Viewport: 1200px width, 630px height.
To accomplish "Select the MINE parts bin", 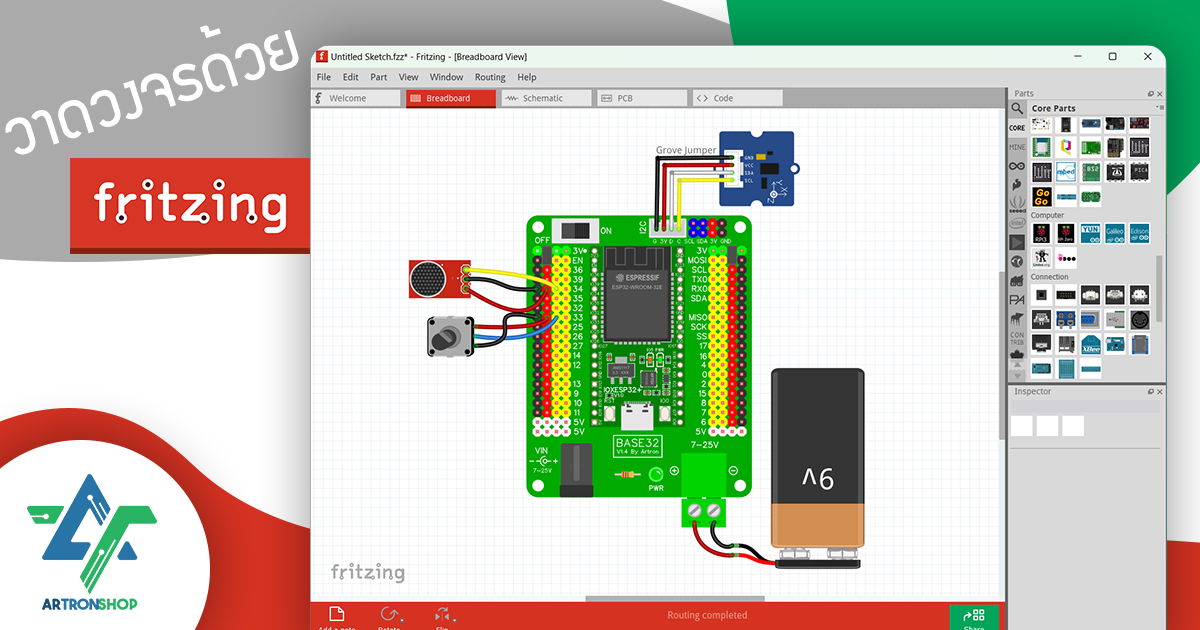I will click(1017, 147).
